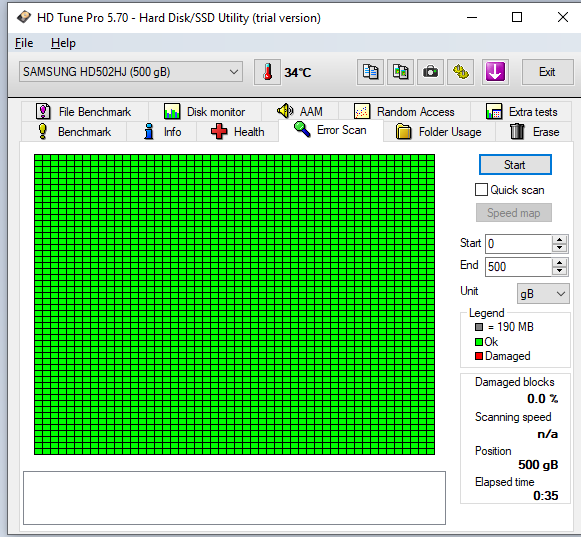This screenshot has height=537, width=581.
Task: Click the copy screenshot to clipboard icon
Action: click(400, 72)
